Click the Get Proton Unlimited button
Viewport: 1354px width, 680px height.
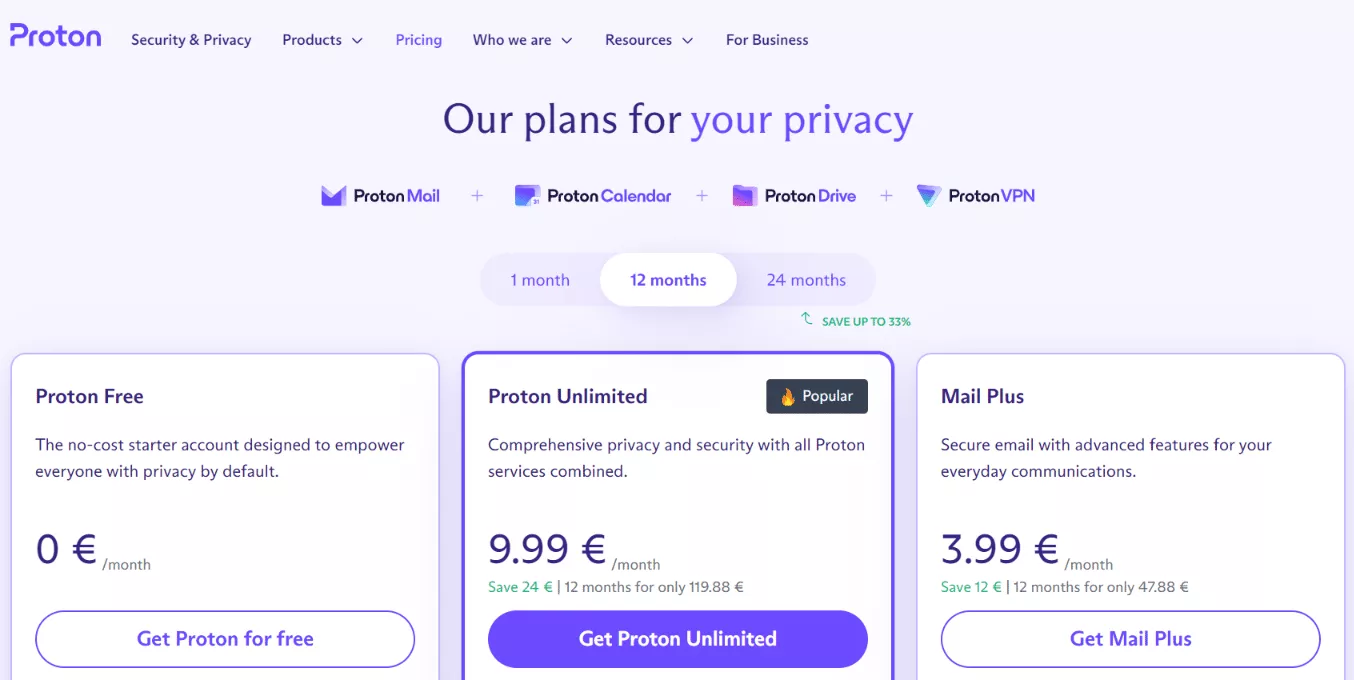click(x=677, y=639)
